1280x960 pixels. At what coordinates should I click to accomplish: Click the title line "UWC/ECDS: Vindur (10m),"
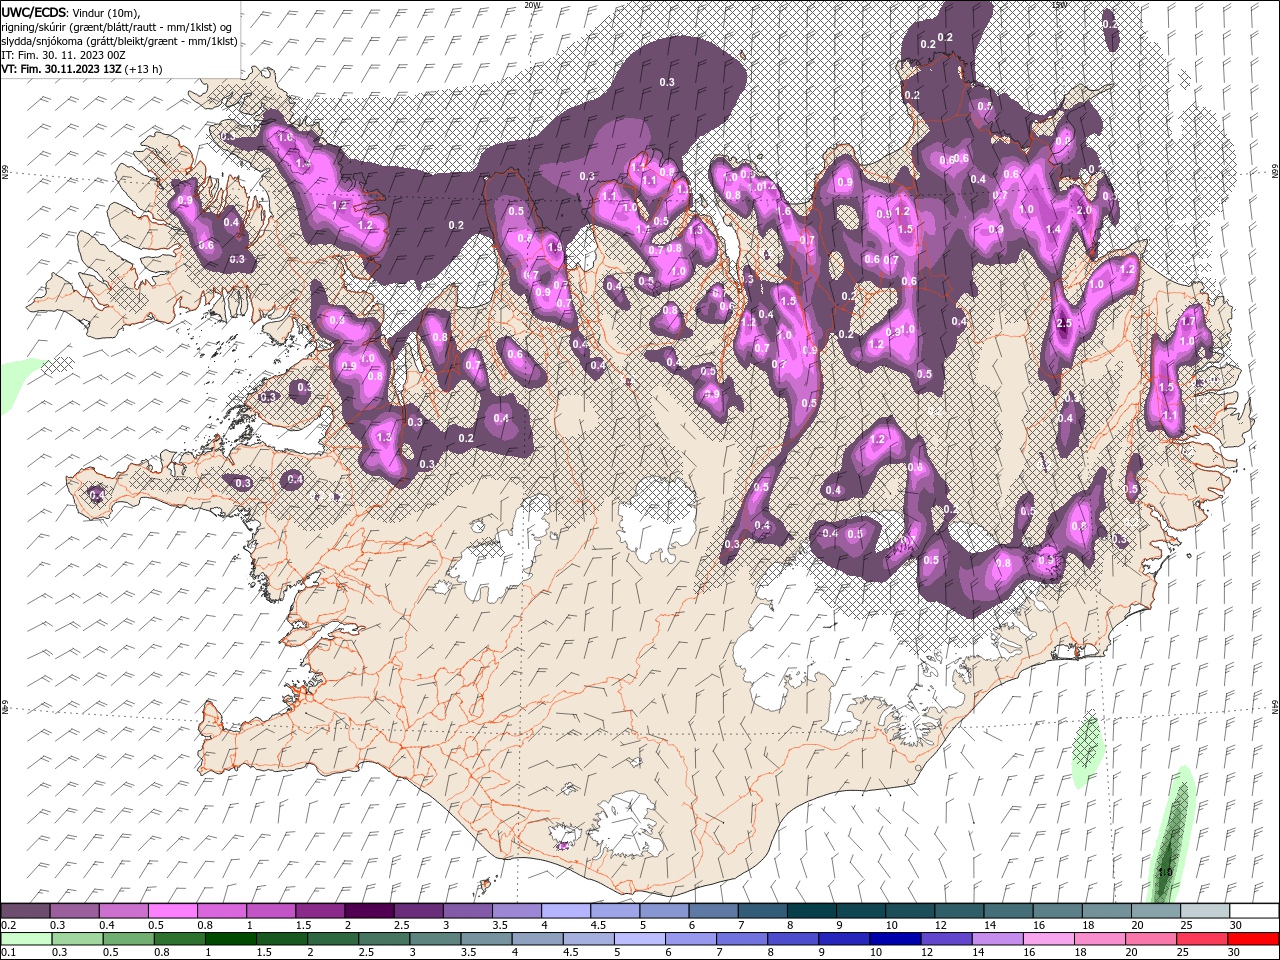pyautogui.click(x=71, y=12)
